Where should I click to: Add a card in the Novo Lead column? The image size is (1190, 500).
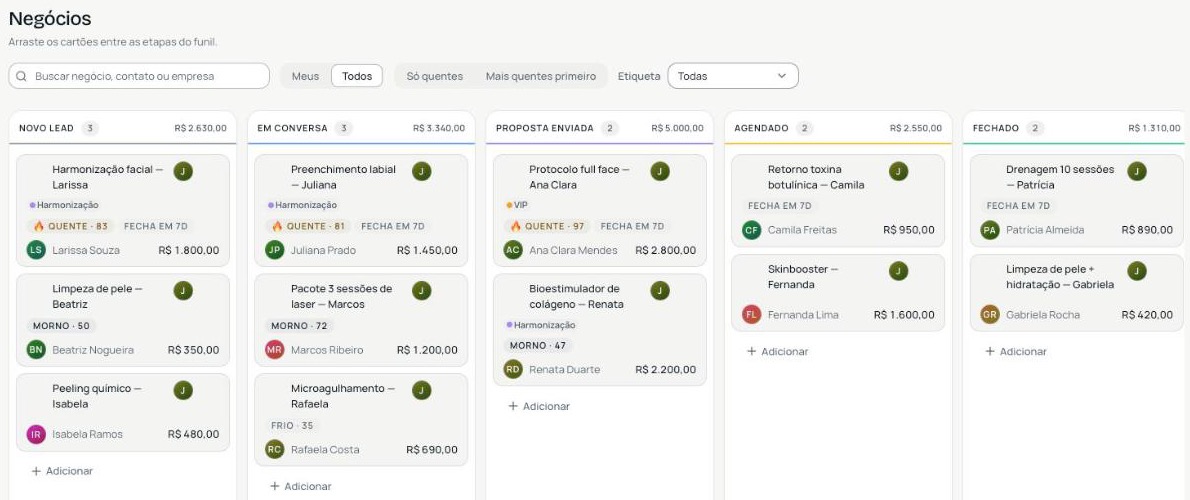tap(62, 471)
